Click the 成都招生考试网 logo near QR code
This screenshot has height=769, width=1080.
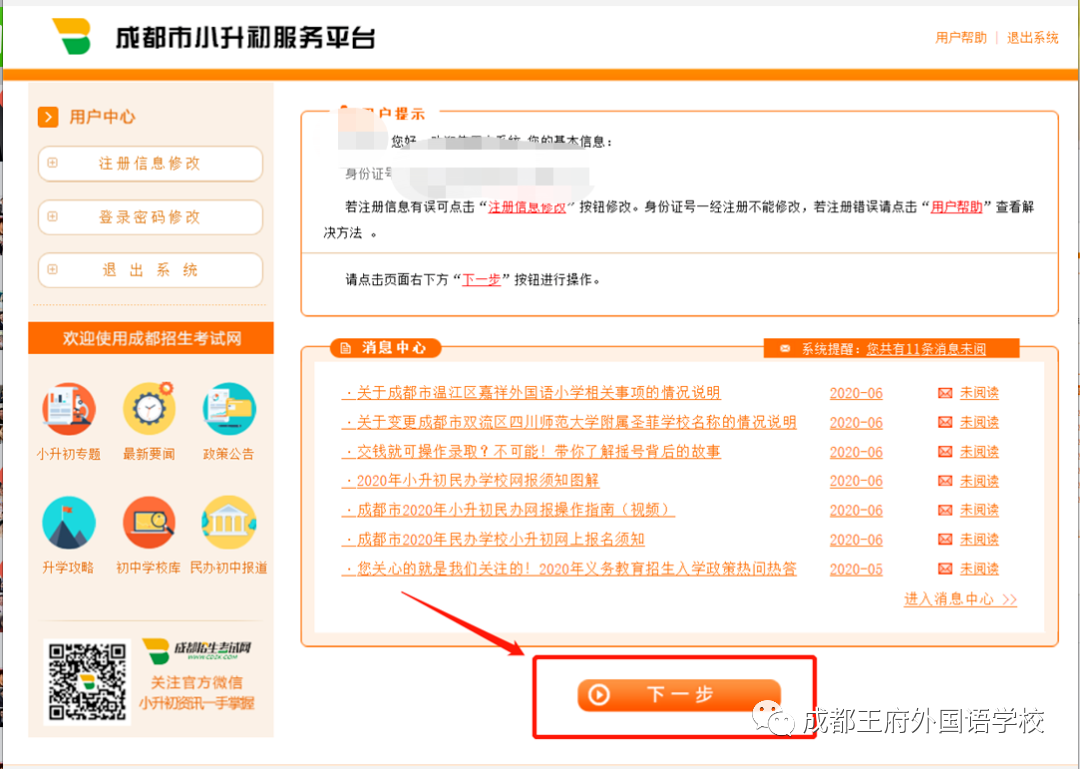click(197, 652)
